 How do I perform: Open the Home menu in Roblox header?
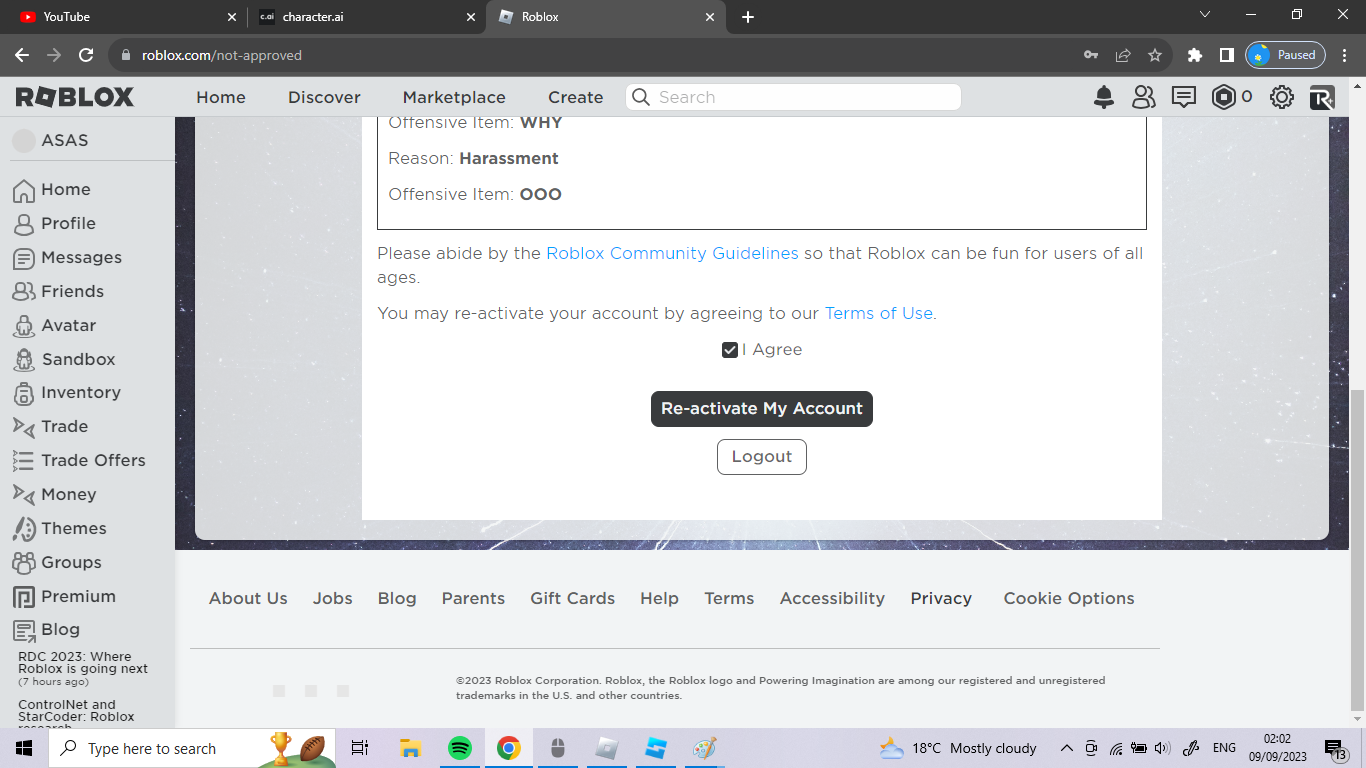point(221,97)
